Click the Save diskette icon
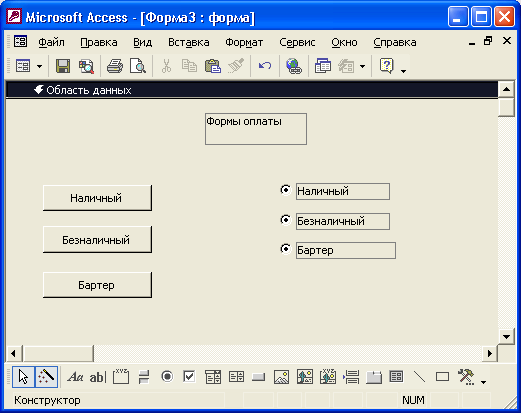 [63, 66]
